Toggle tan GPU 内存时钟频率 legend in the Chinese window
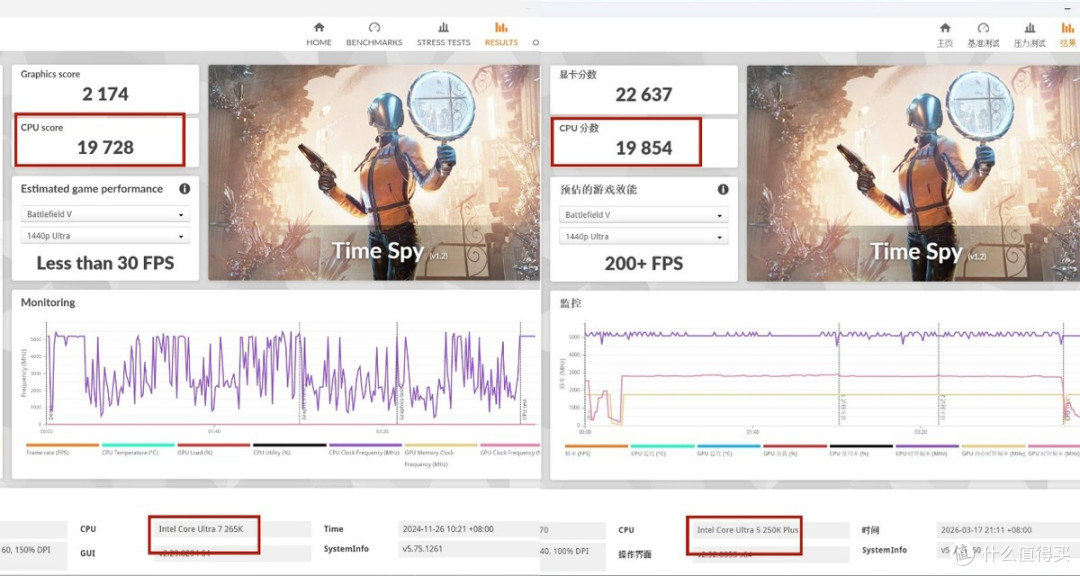The height and width of the screenshot is (576, 1080). click(x=993, y=450)
